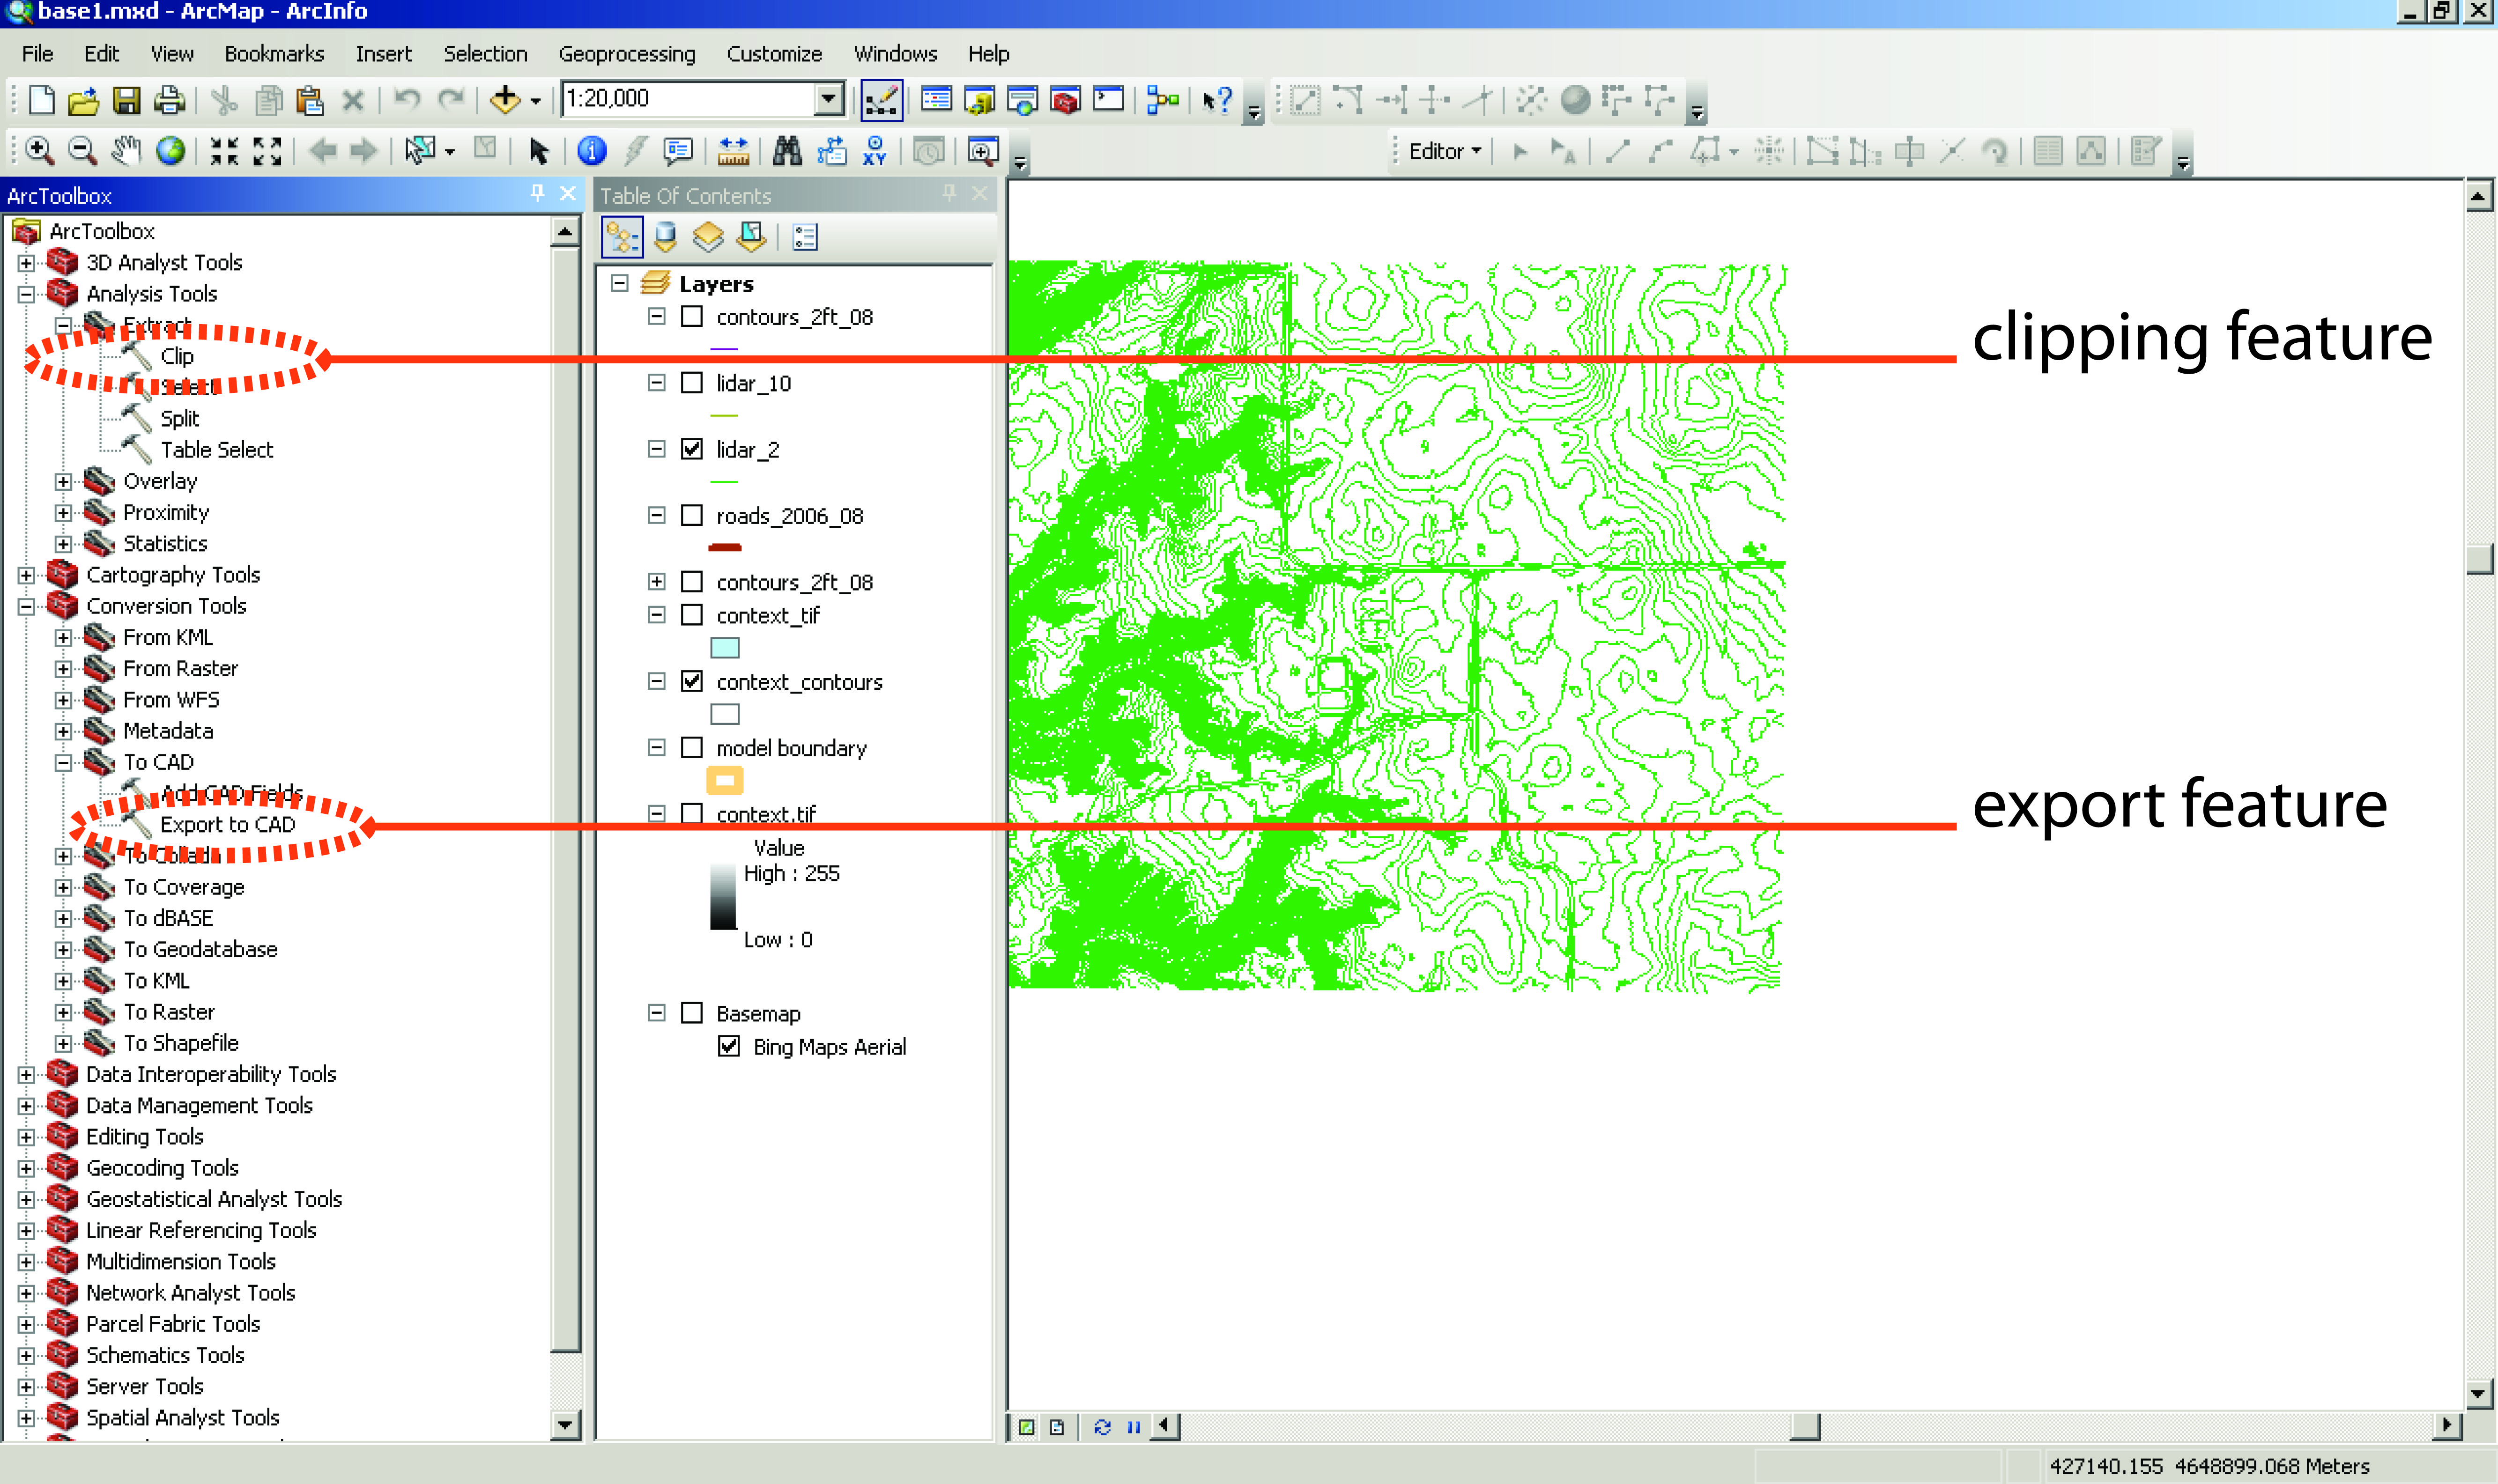Click the context_tif light blue symbol swatch
The image size is (2498, 1484).
pos(725,648)
